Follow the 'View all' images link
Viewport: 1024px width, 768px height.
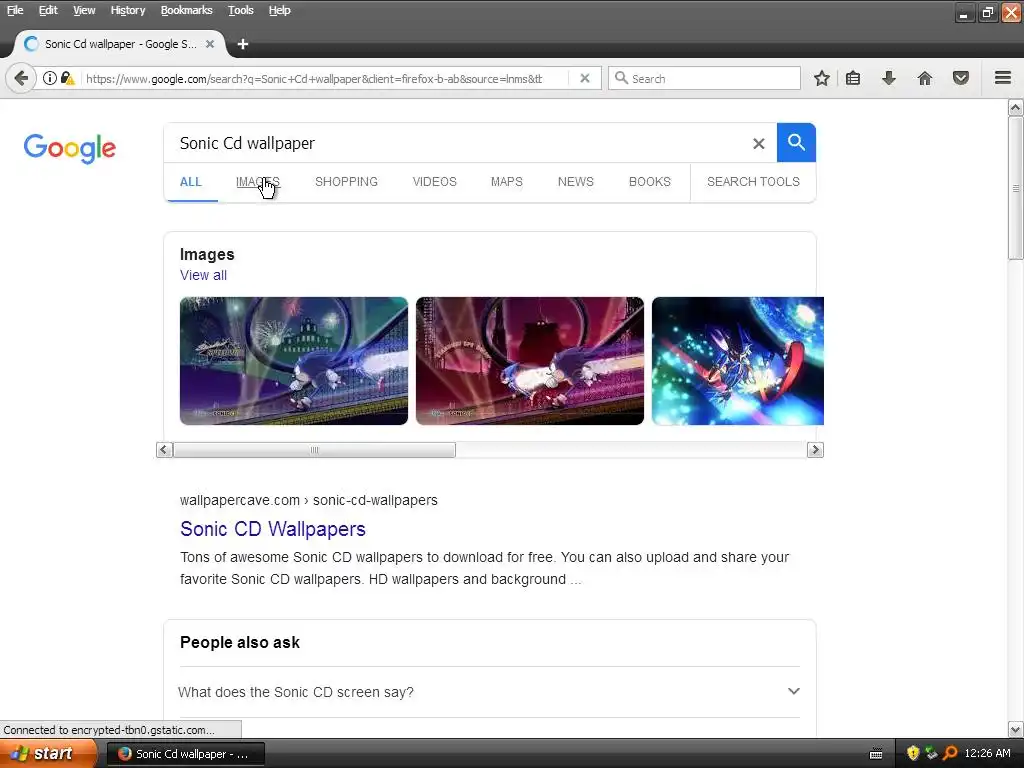(203, 275)
